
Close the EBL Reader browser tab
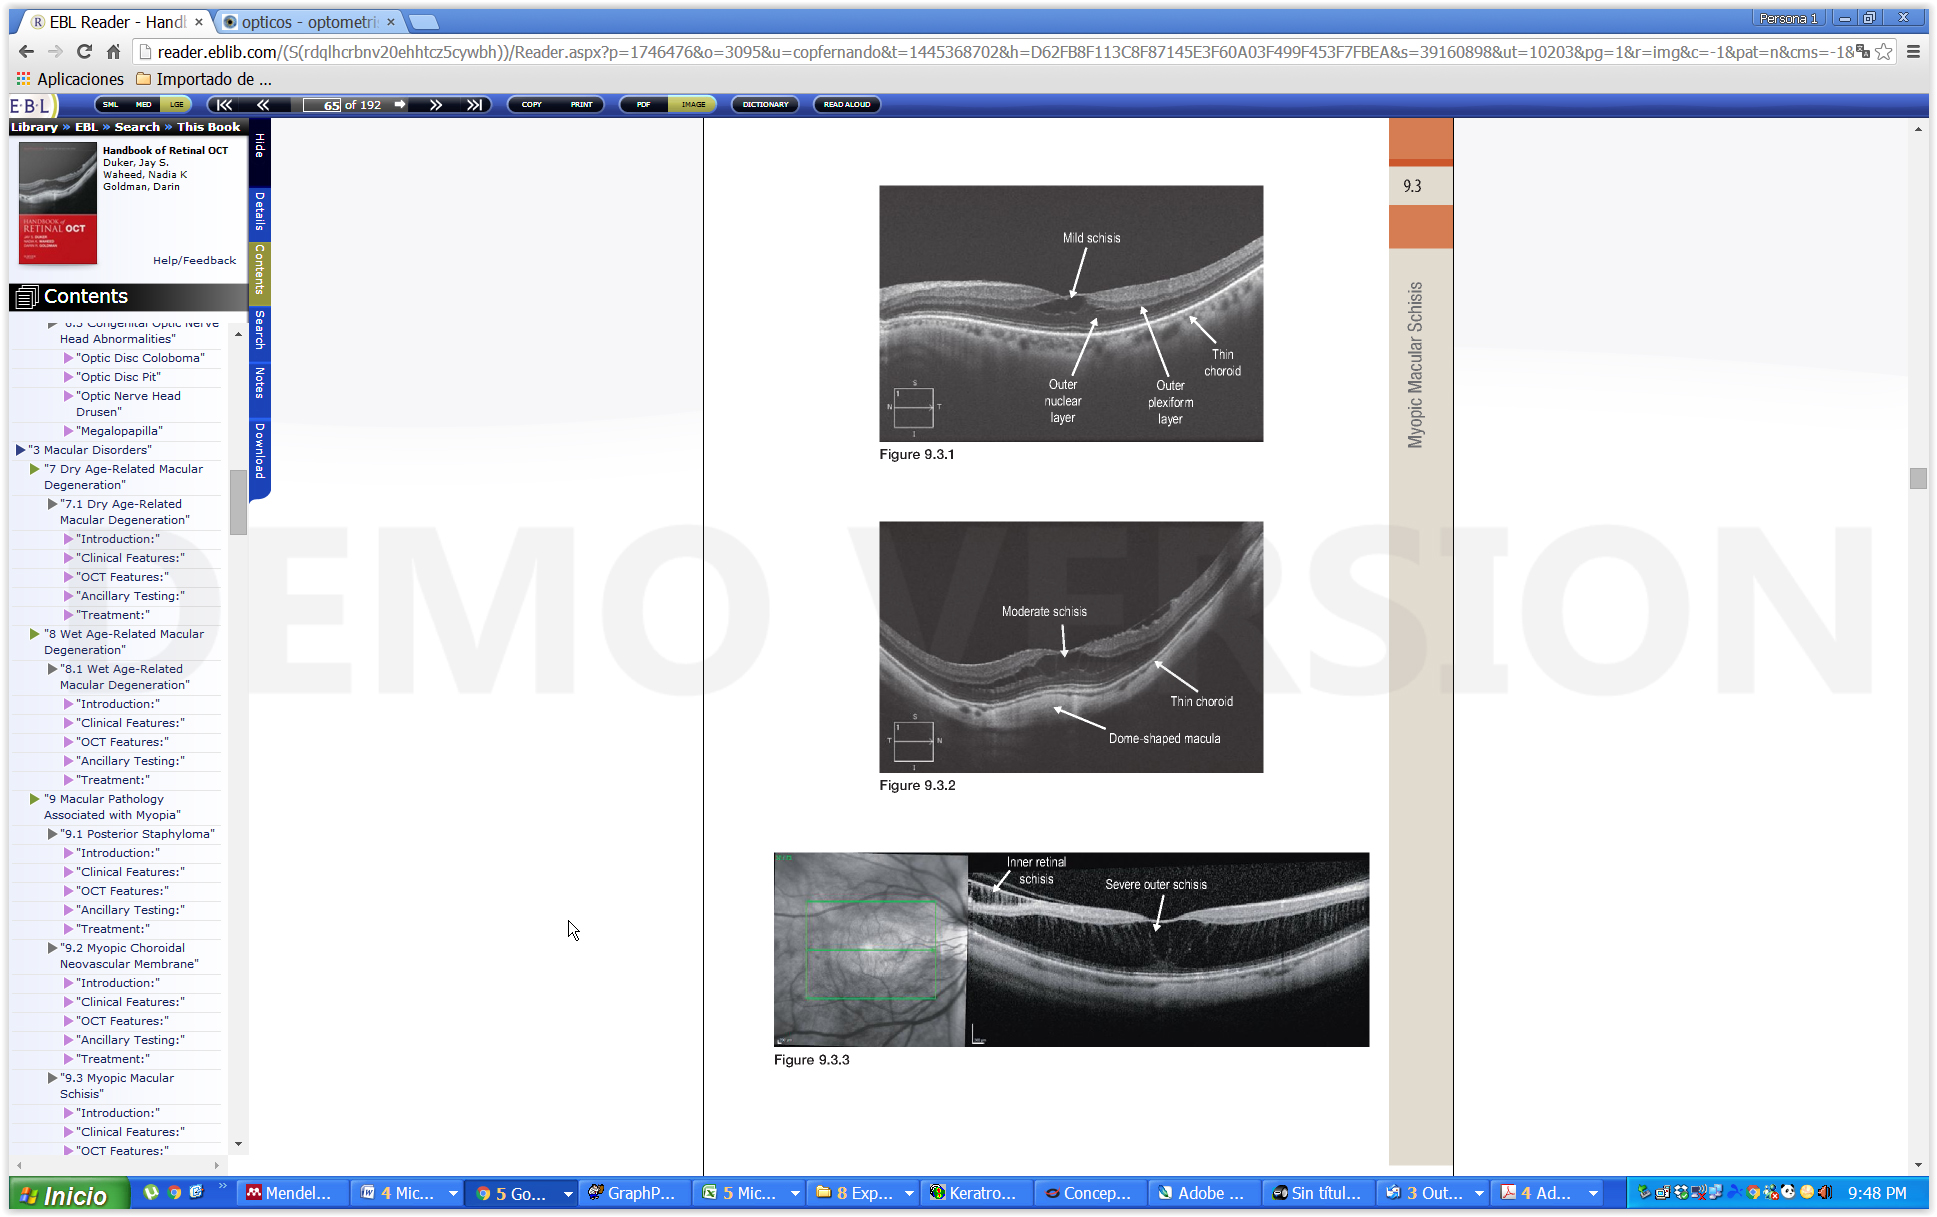click(199, 21)
